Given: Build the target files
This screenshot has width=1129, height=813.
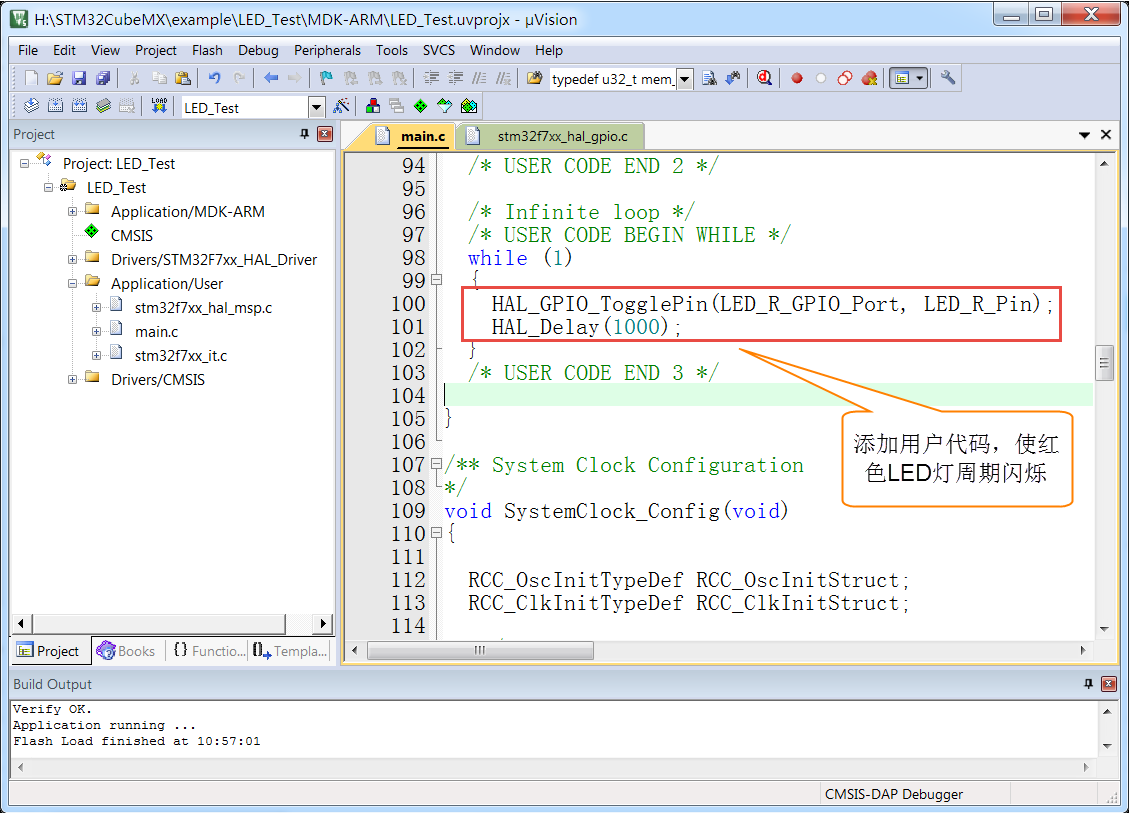Looking at the screenshot, I should click(55, 106).
